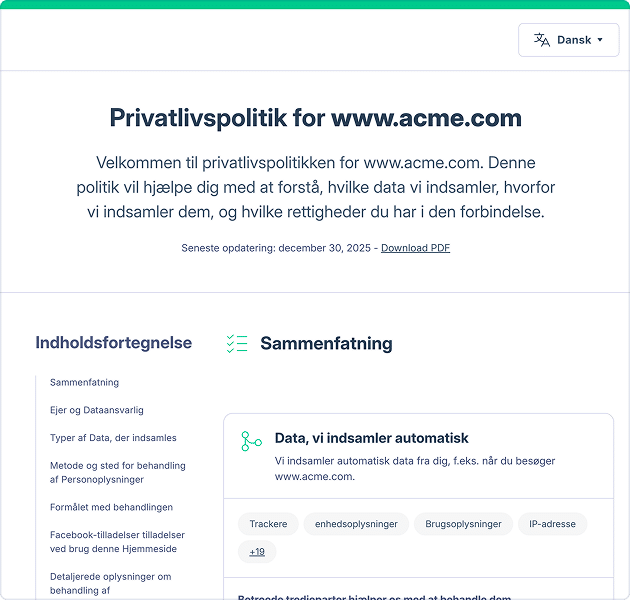Go to Sammenfatning in table of contents
Screen dimensions: 630x600
click(84, 382)
